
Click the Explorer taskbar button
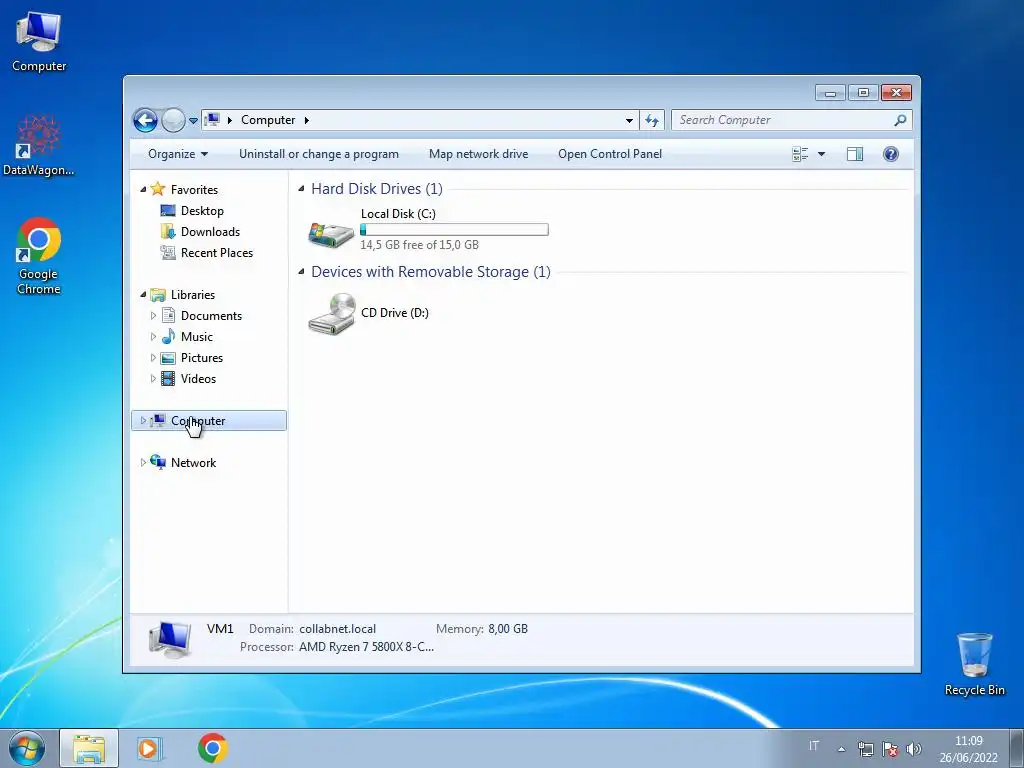click(89, 748)
